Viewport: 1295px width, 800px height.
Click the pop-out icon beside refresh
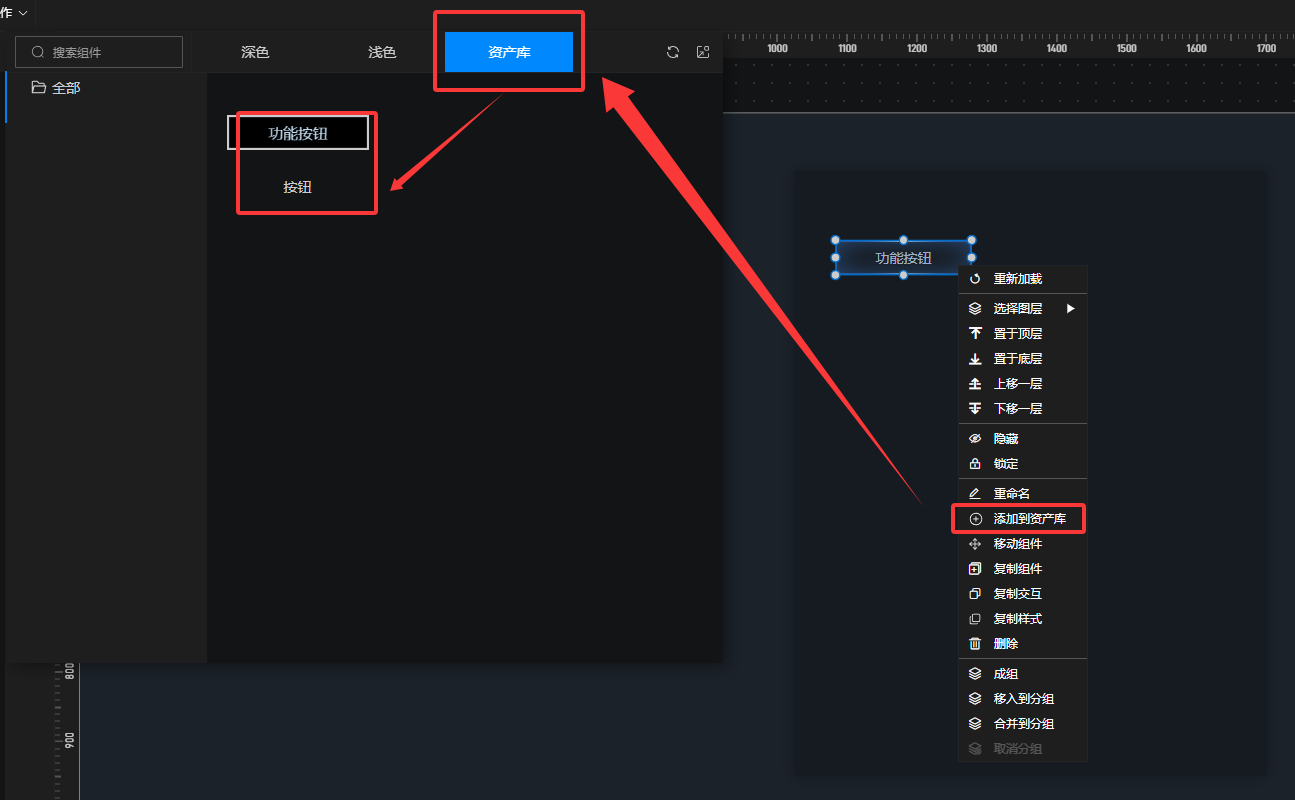(703, 52)
